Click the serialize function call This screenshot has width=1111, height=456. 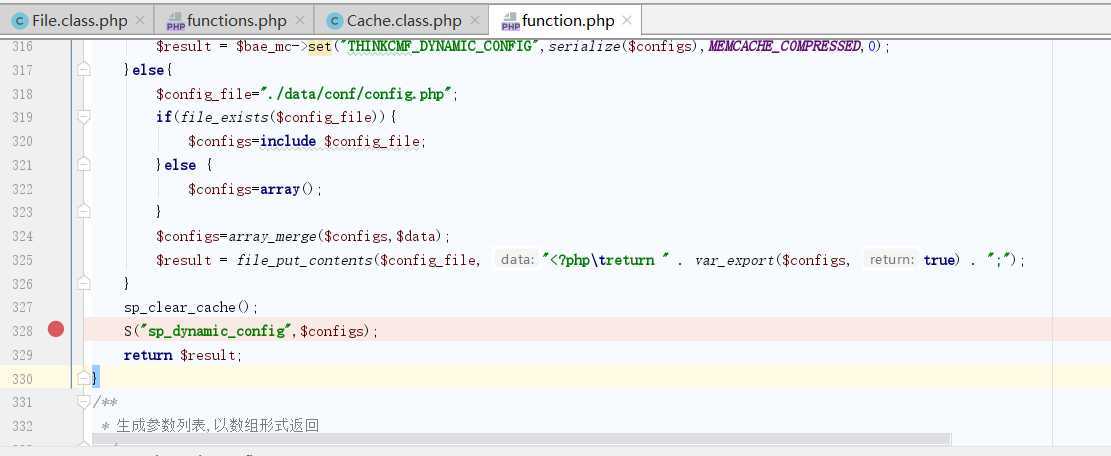583,46
